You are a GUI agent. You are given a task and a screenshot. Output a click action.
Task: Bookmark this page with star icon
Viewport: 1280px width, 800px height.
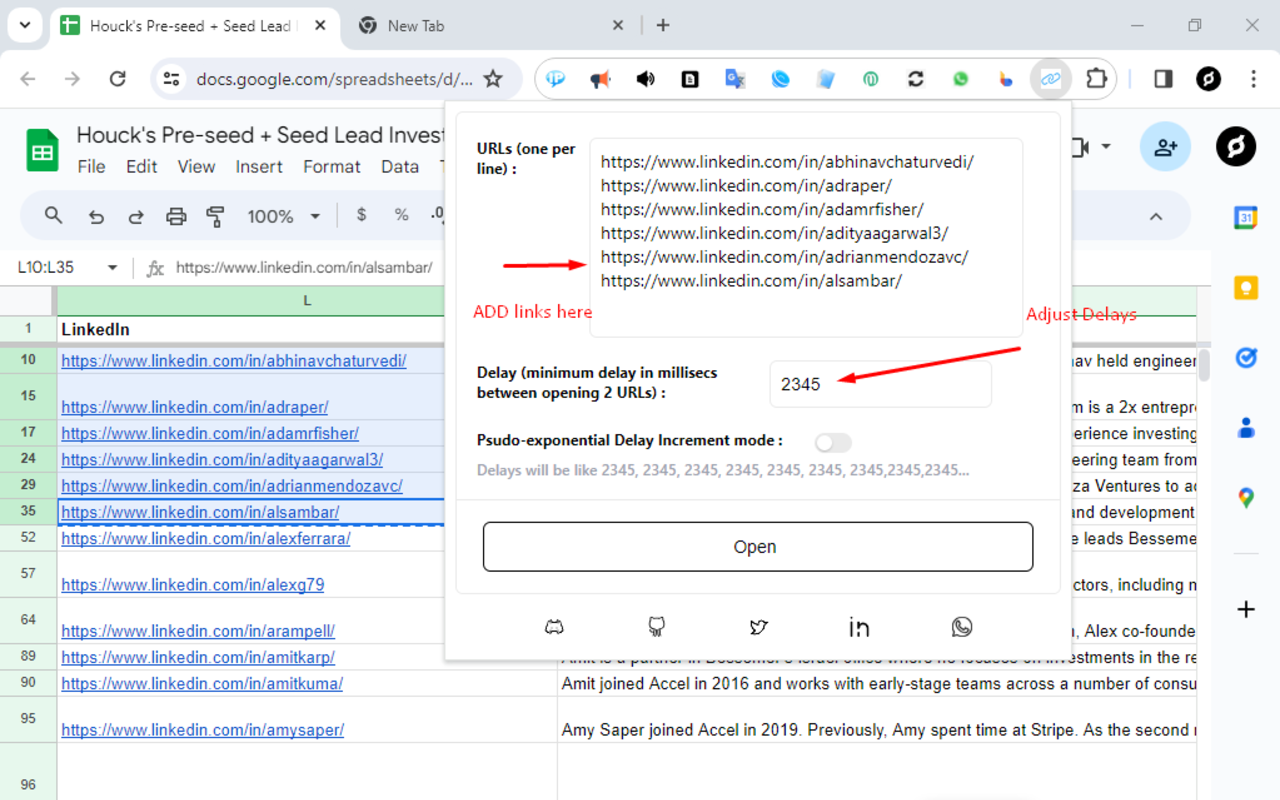pos(492,79)
